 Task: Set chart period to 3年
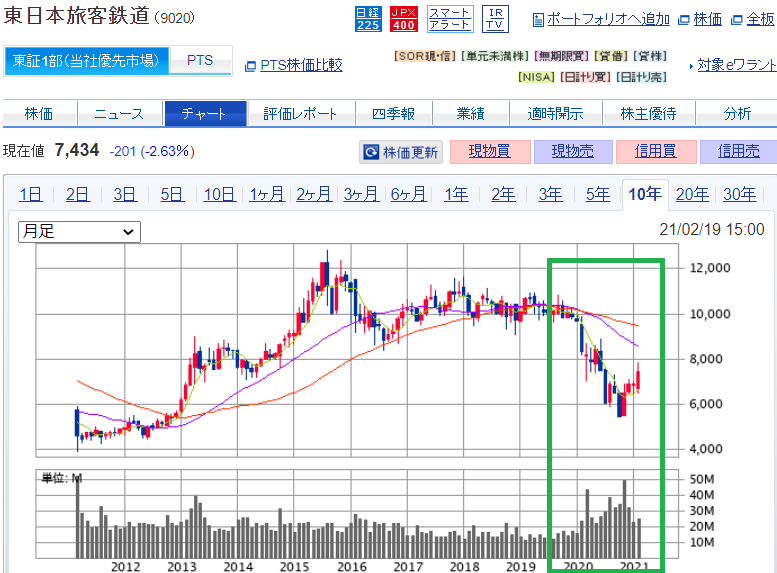[x=551, y=194]
